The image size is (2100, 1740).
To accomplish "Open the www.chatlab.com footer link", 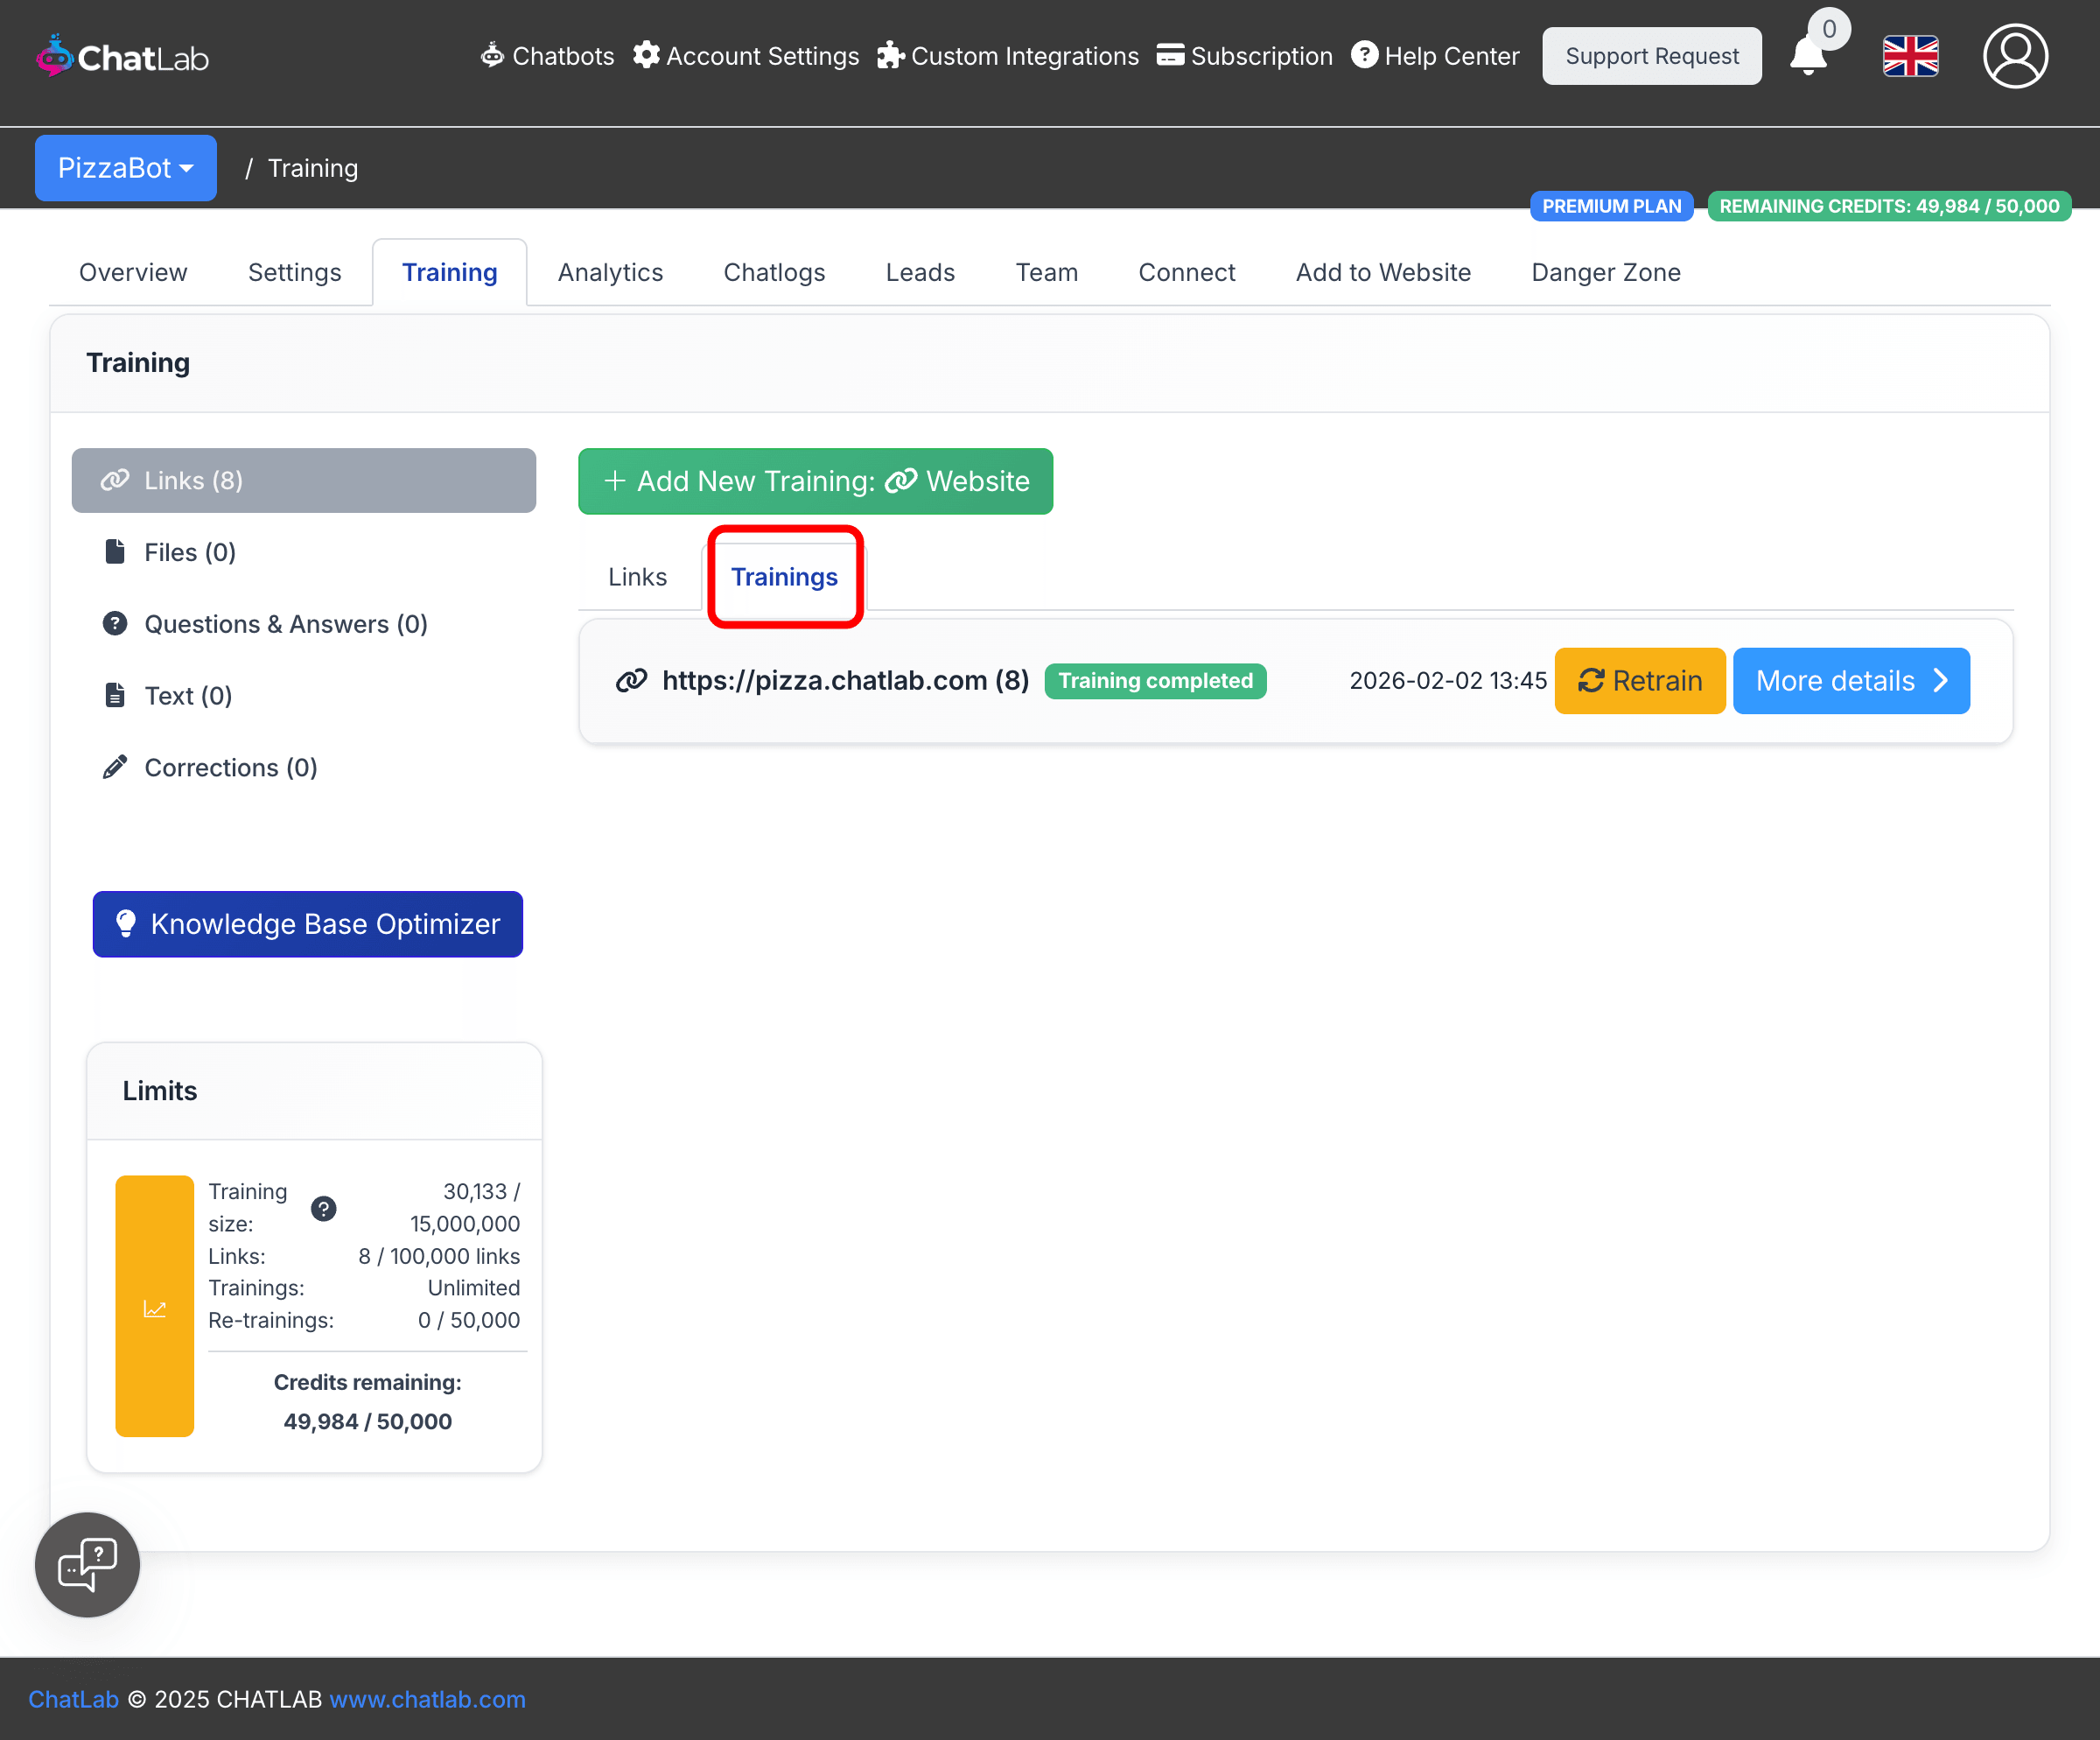I will click(x=427, y=1699).
